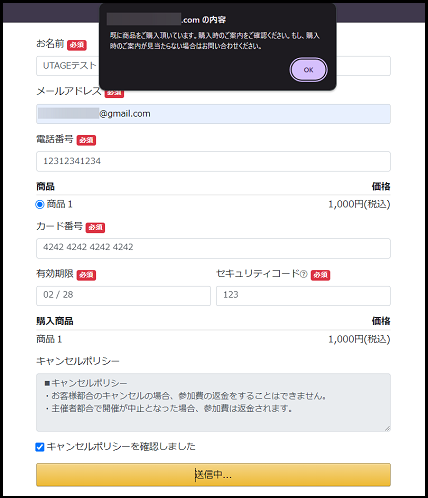The height and width of the screenshot is (498, 428).
Task: Click the 必須 badge beside 有効期限
Action: 86,275
